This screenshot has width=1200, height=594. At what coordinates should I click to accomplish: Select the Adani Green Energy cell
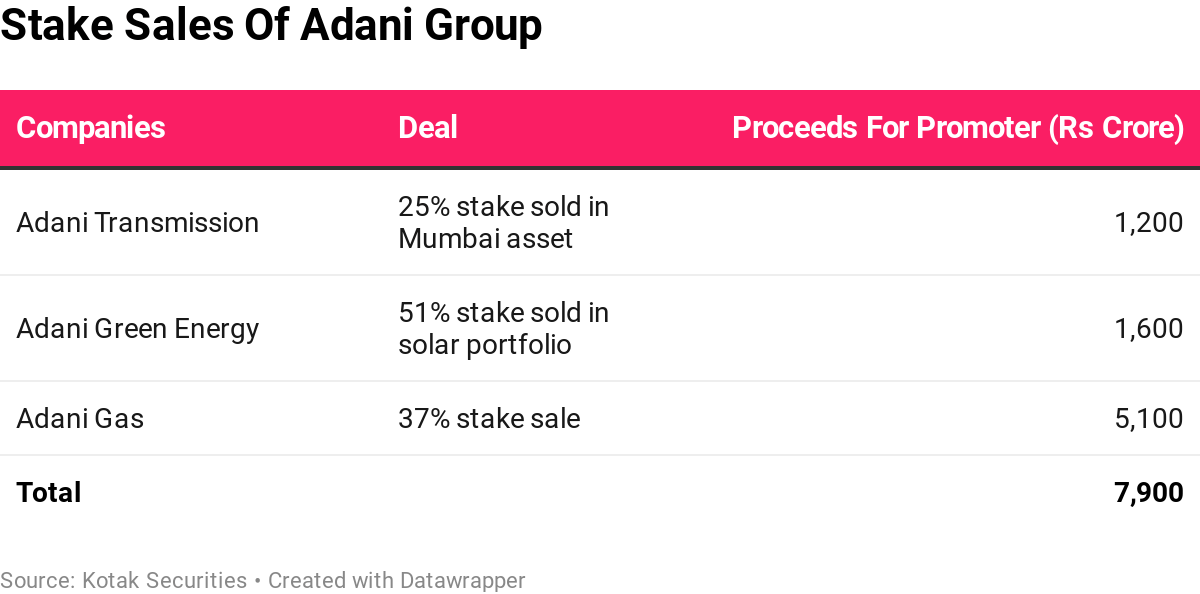click(138, 328)
